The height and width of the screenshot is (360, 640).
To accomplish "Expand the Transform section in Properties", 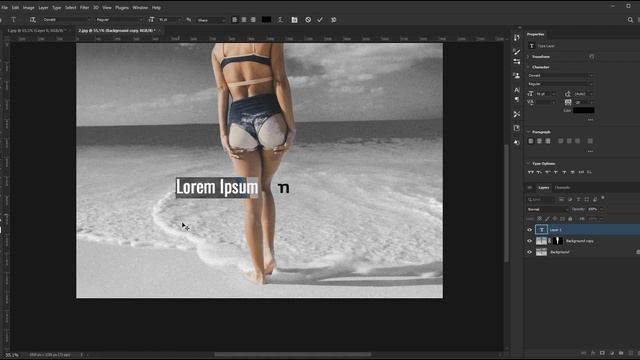I will (528, 57).
